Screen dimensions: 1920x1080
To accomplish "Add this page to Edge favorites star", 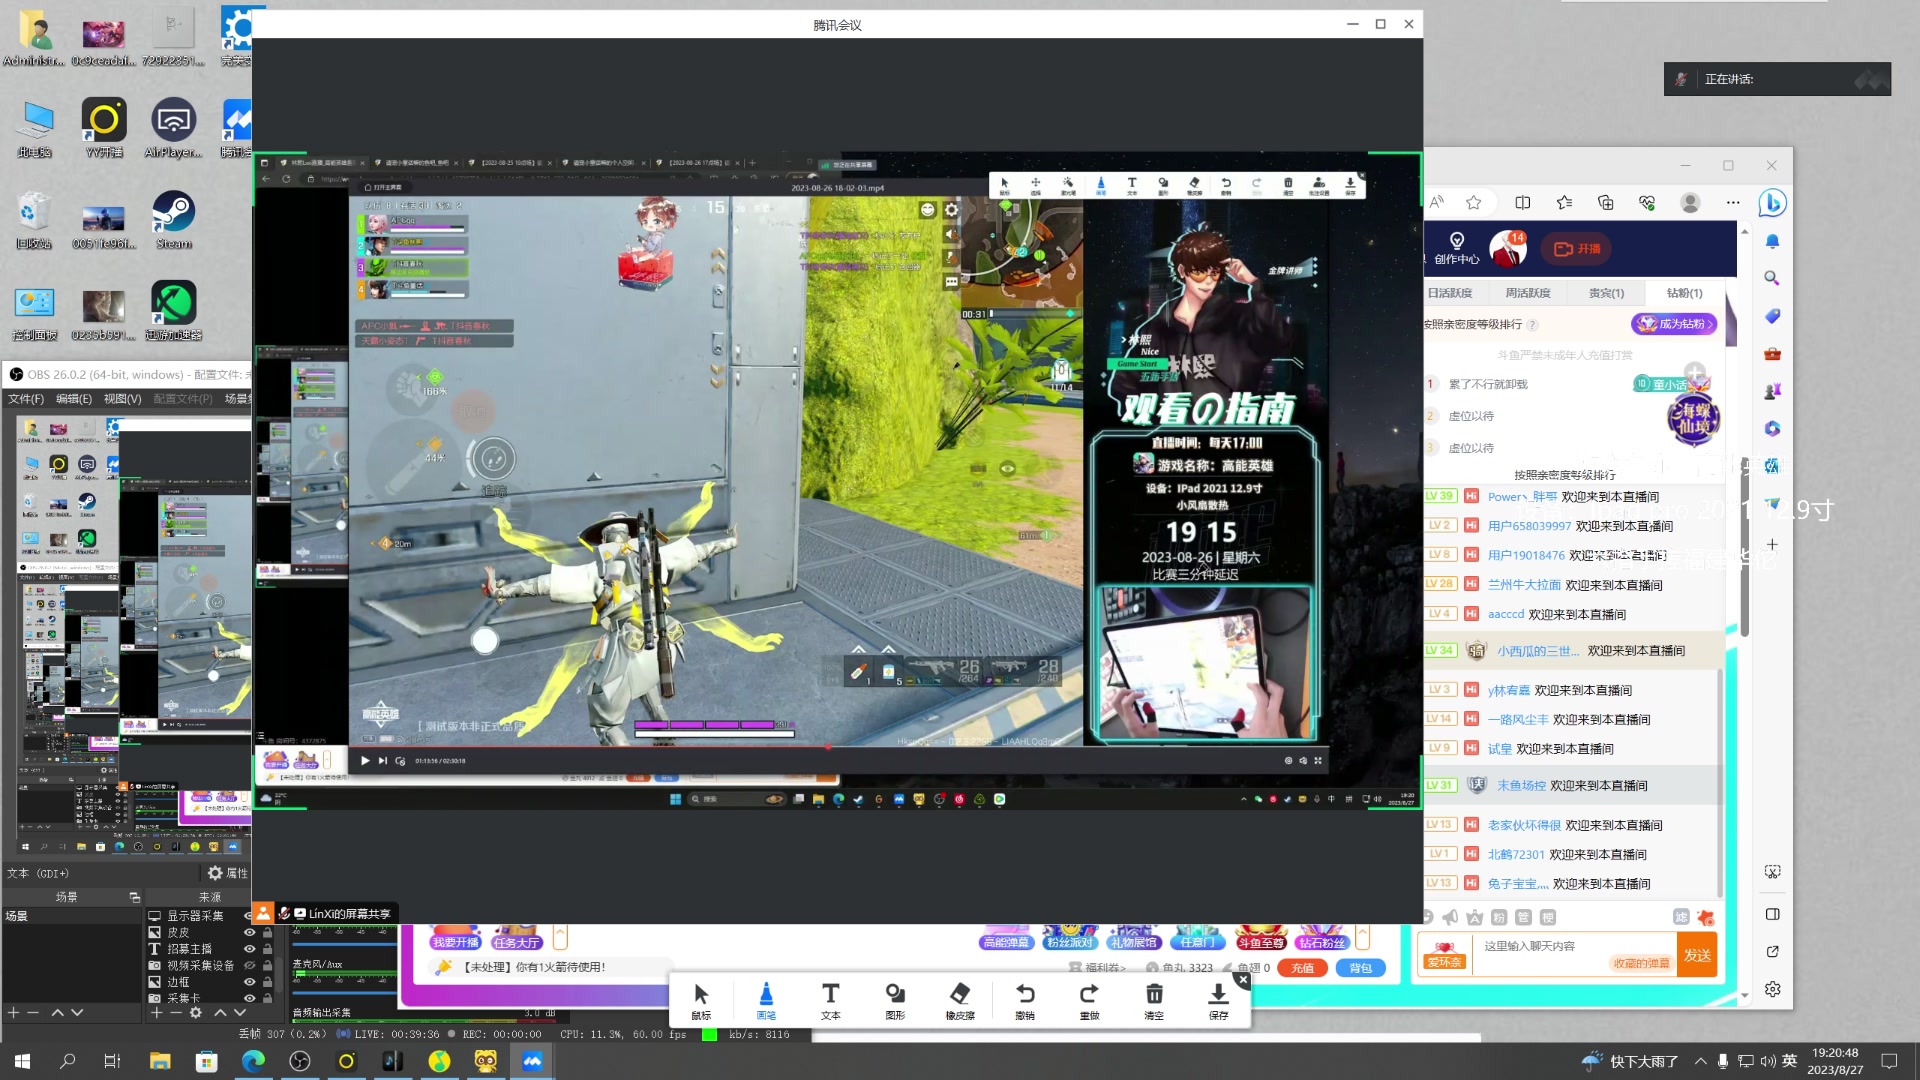I will (x=1473, y=203).
